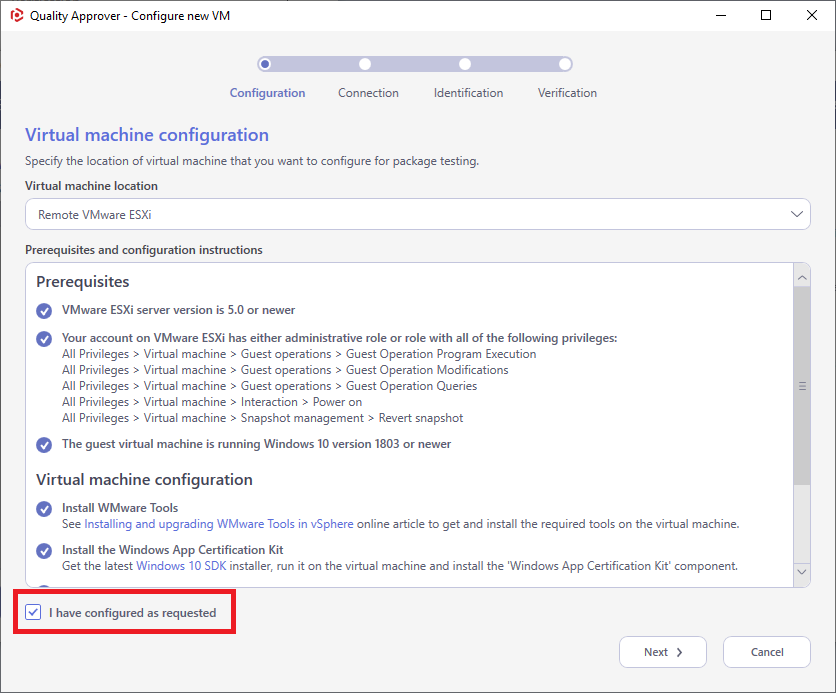This screenshot has height=693, width=836.
Task: Click the Configuration step dot in progress bar
Action: [264, 64]
